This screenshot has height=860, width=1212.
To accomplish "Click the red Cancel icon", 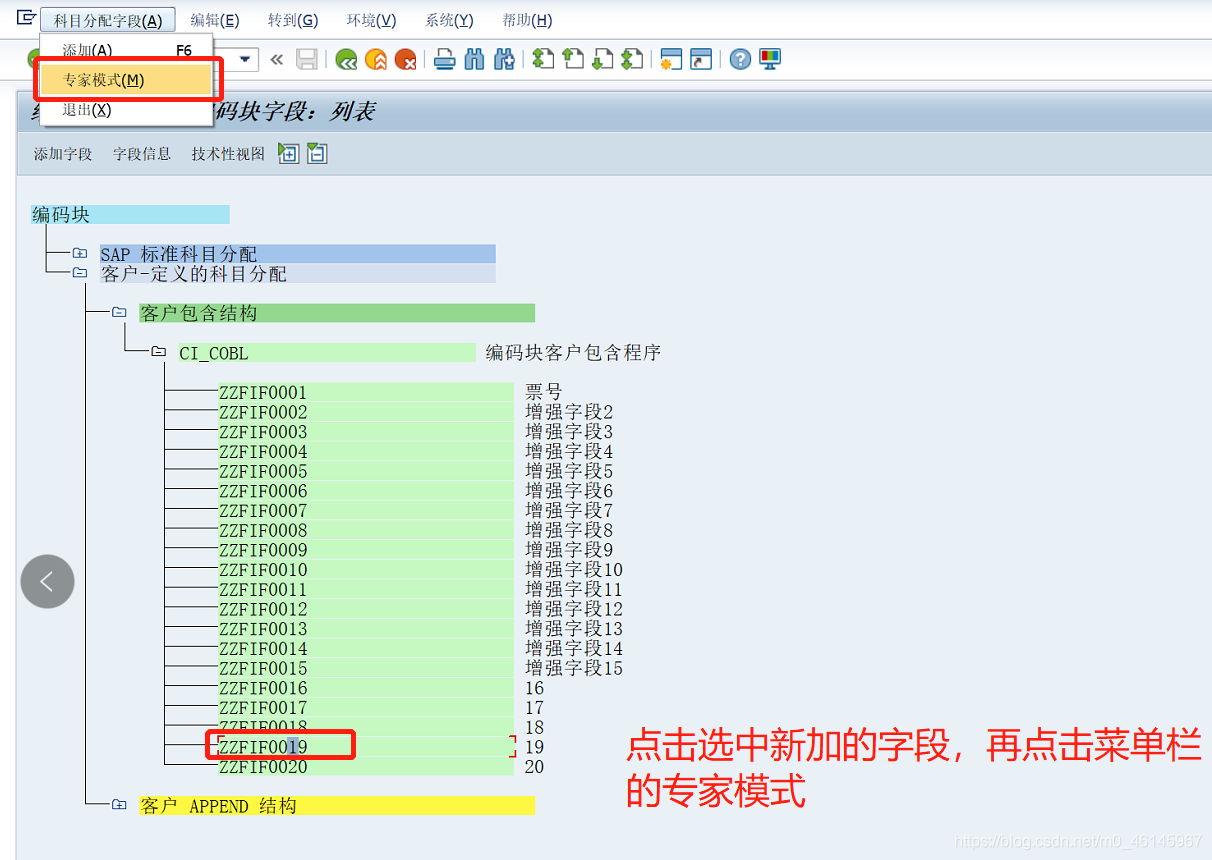I will point(406,59).
